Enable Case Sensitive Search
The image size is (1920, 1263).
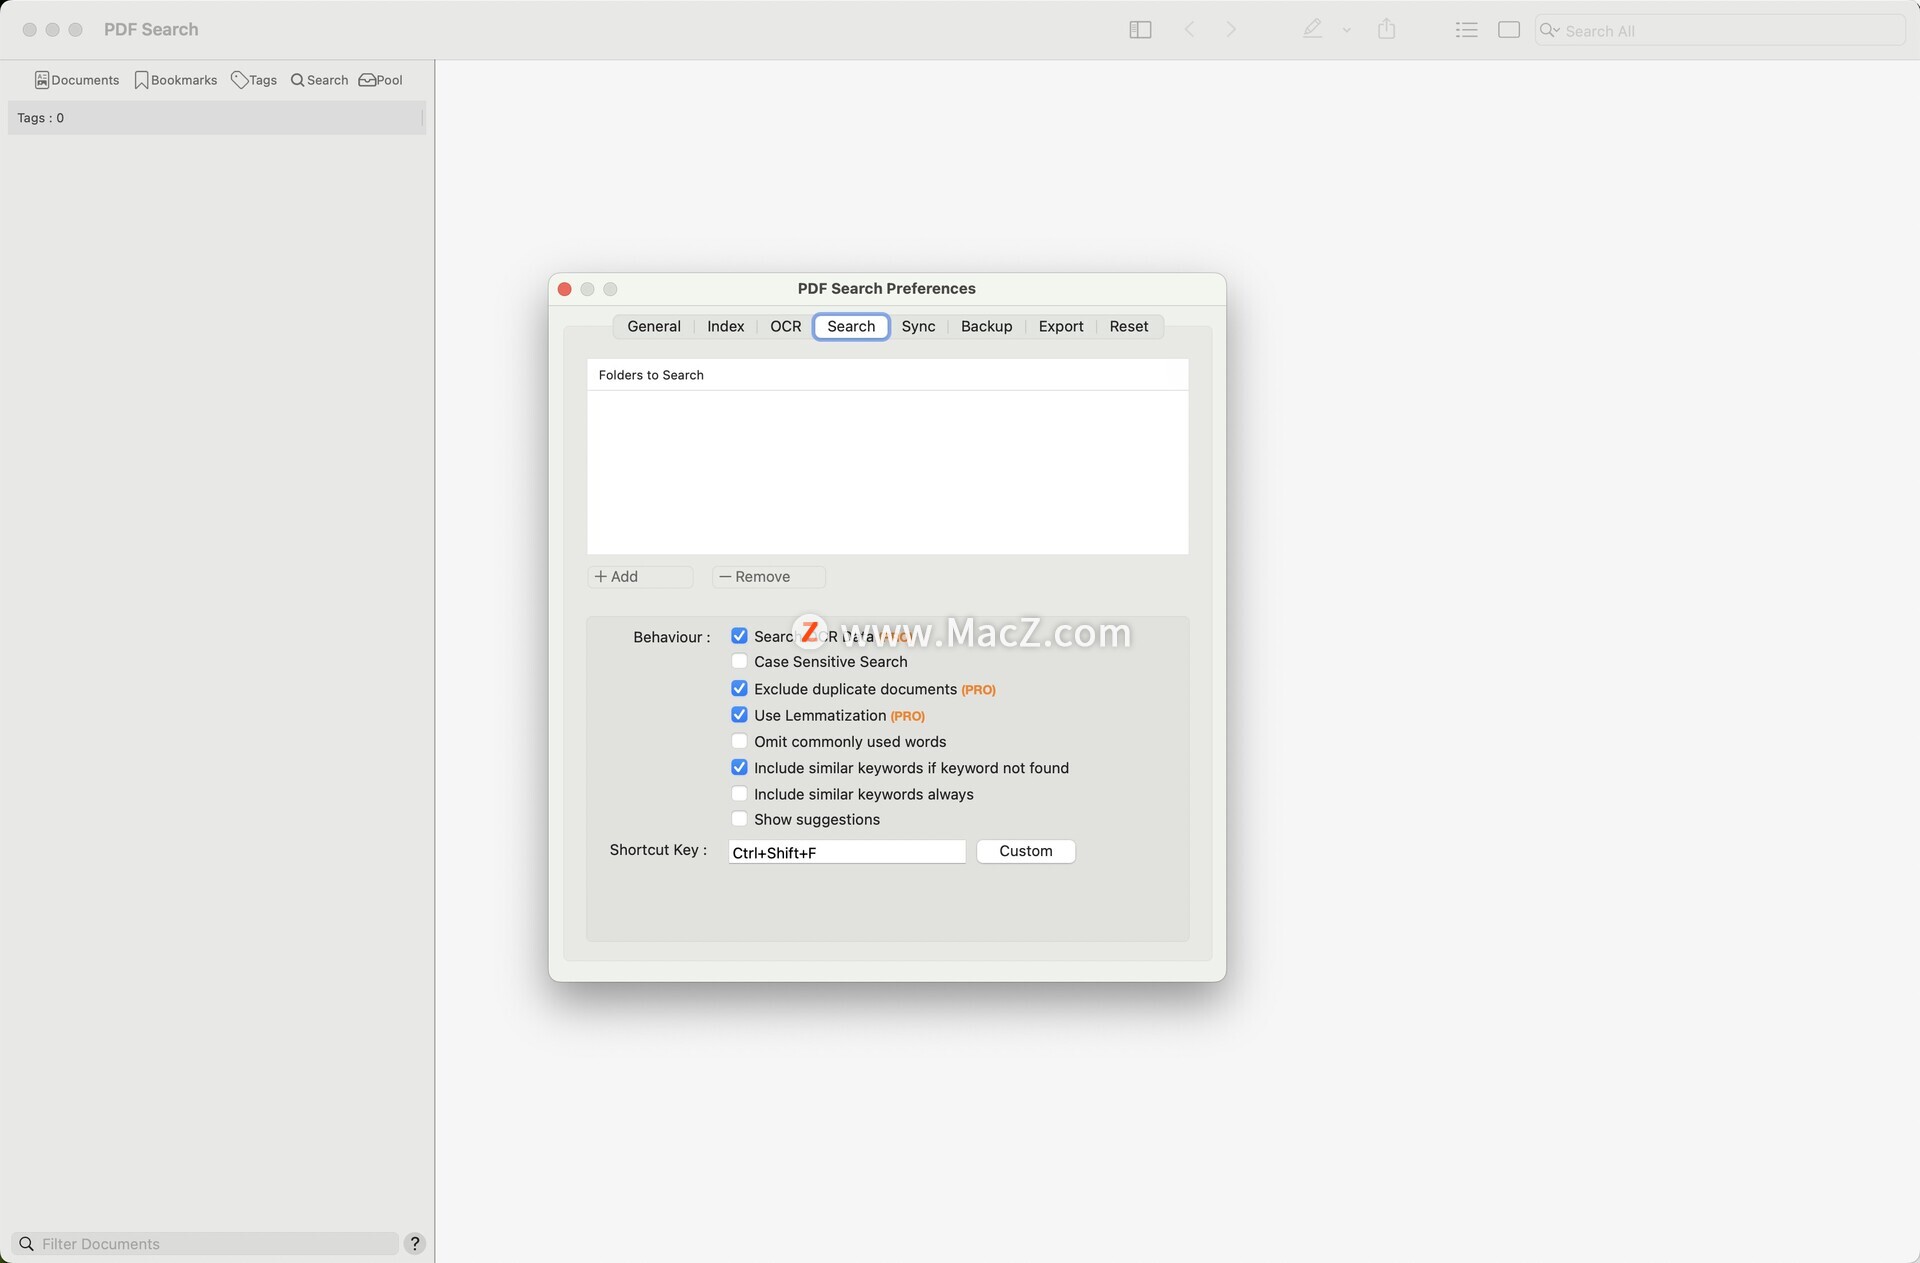click(x=739, y=661)
